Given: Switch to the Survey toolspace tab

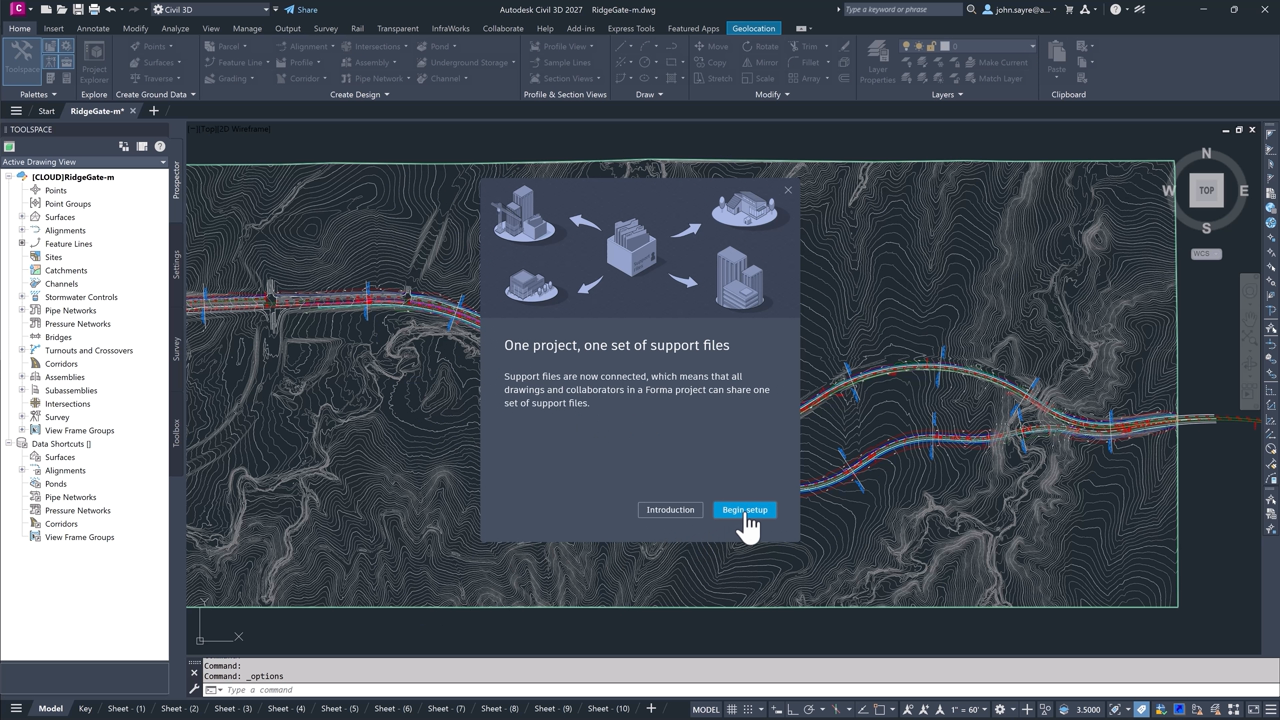Looking at the screenshot, I should 177,349.
